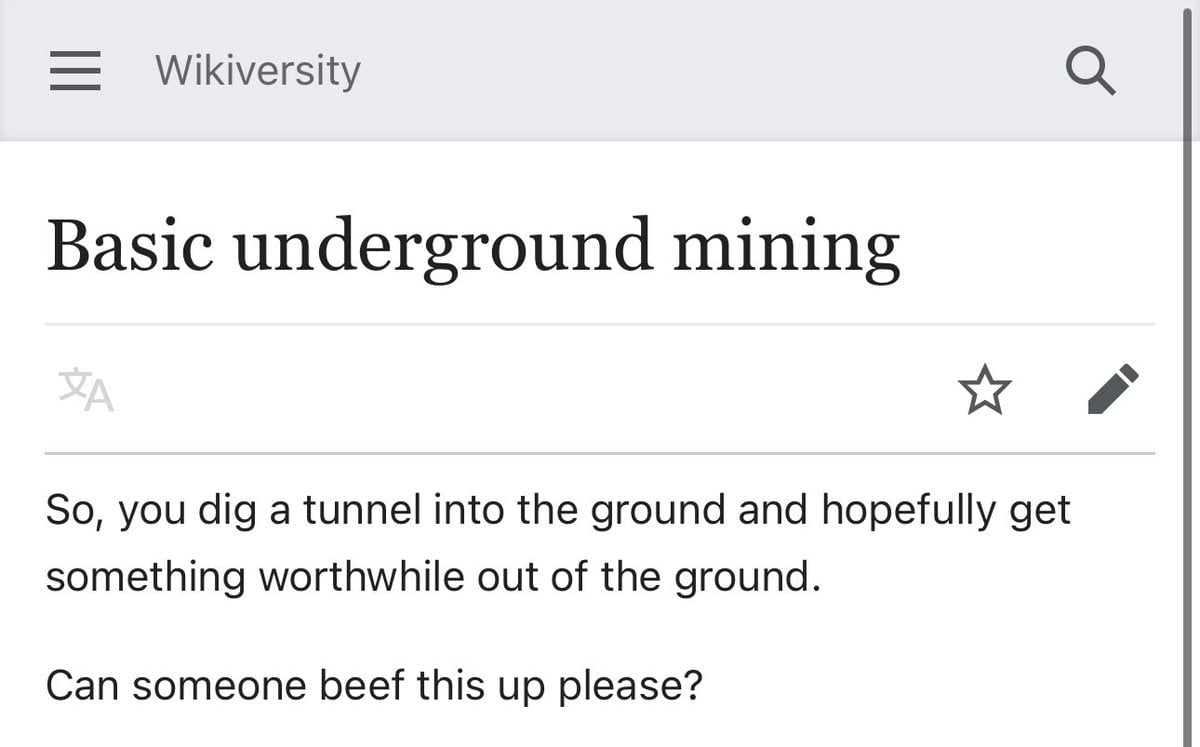1200x747 pixels.
Task: Click "please?" at the end of the text
Action: (x=630, y=685)
